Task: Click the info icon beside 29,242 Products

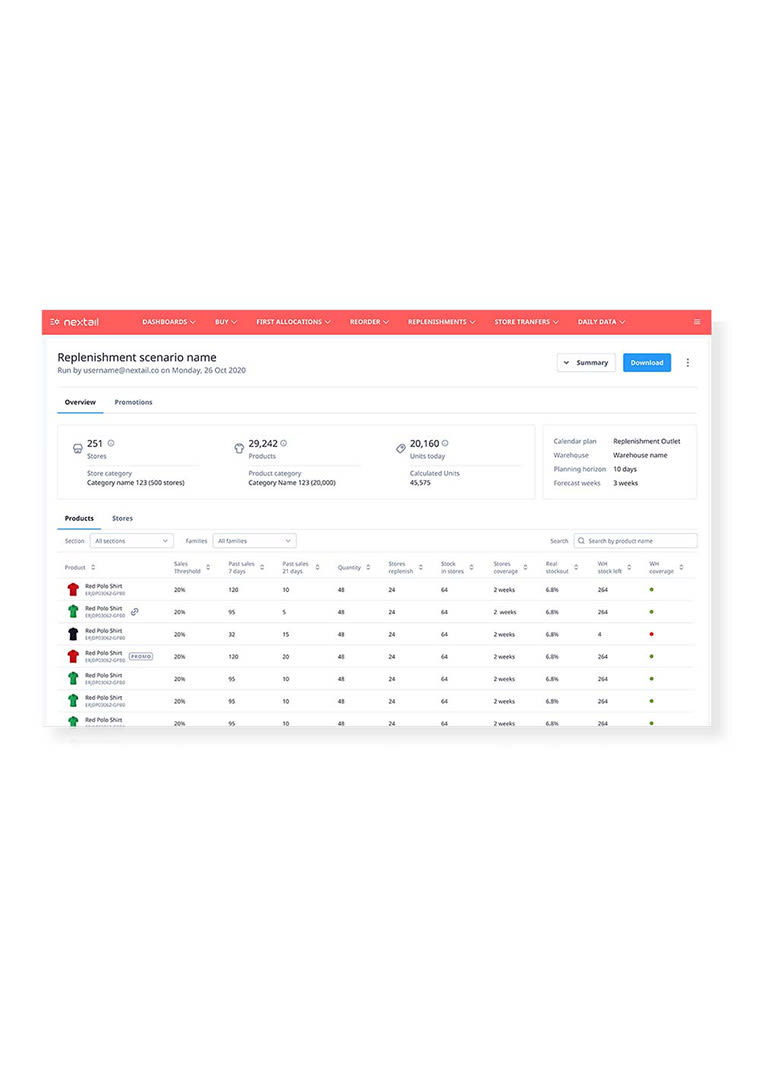Action: click(284, 443)
